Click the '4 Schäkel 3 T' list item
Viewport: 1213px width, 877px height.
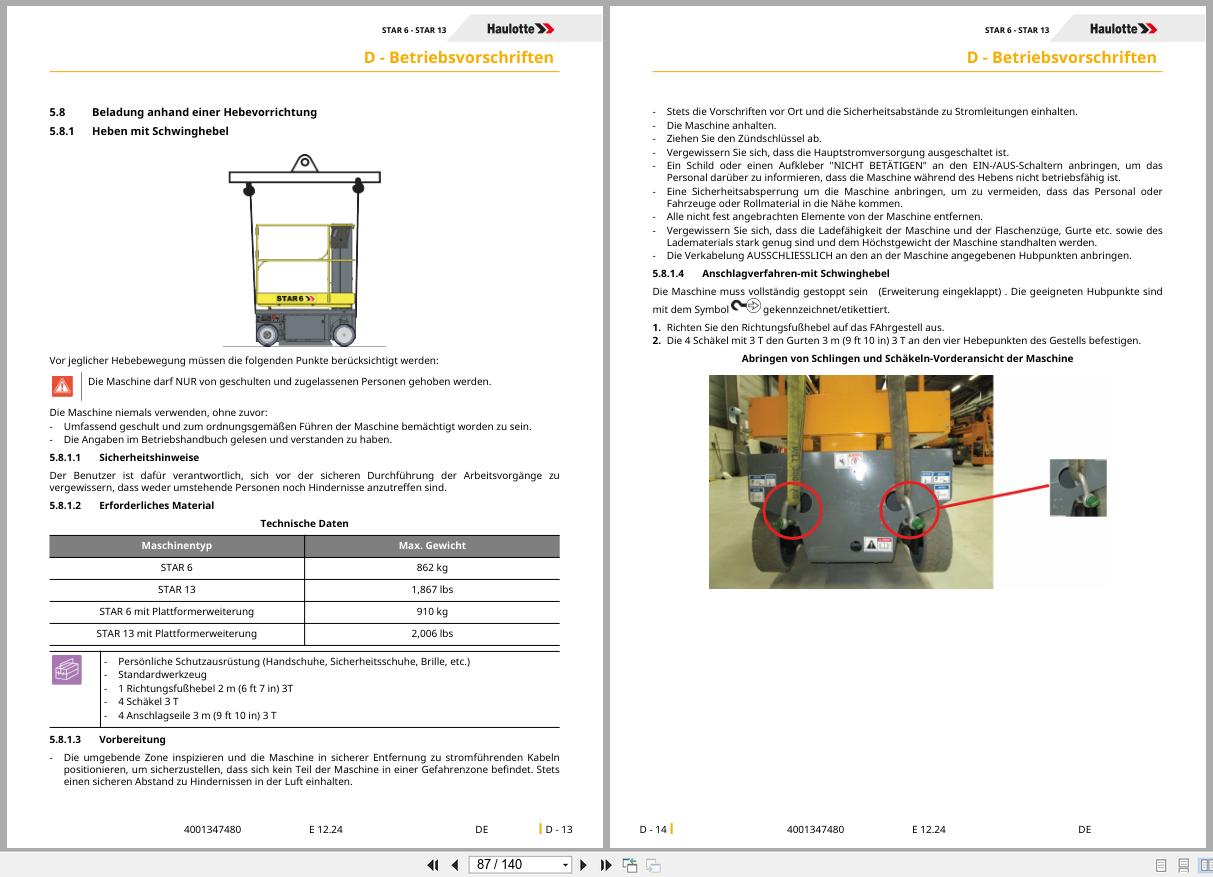pyautogui.click(x=148, y=702)
